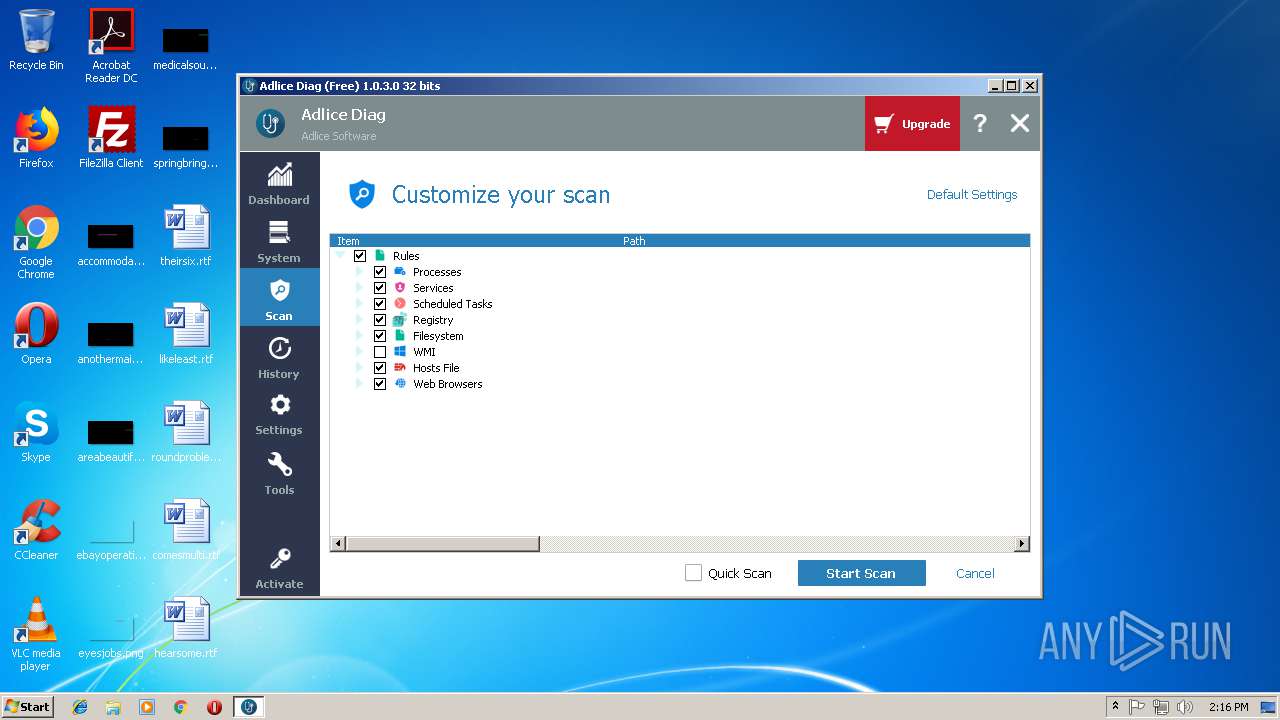Open the Activate sidebar section

point(279,568)
